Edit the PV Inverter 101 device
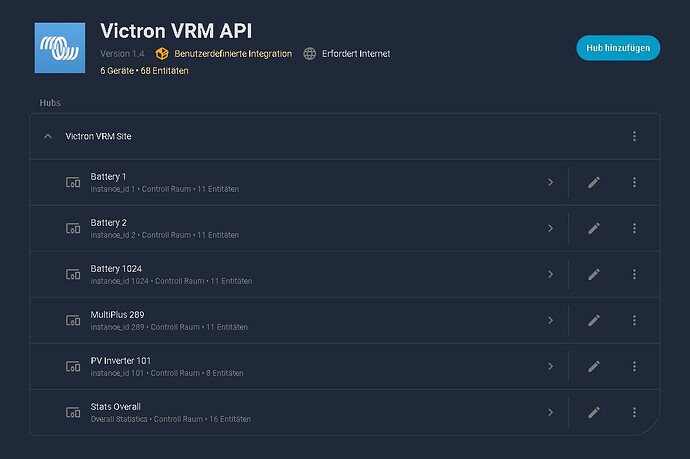This screenshot has width=690, height=459. (594, 366)
